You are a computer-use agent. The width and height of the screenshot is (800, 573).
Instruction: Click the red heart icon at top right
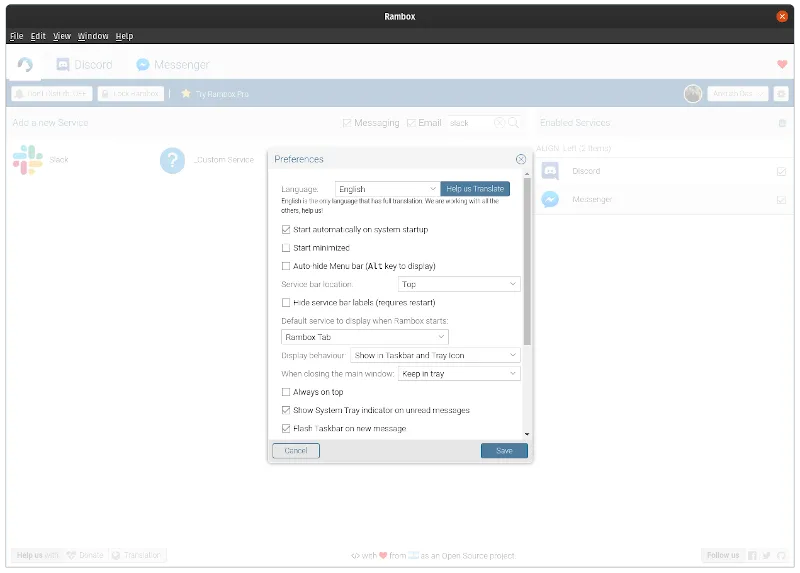click(x=782, y=65)
